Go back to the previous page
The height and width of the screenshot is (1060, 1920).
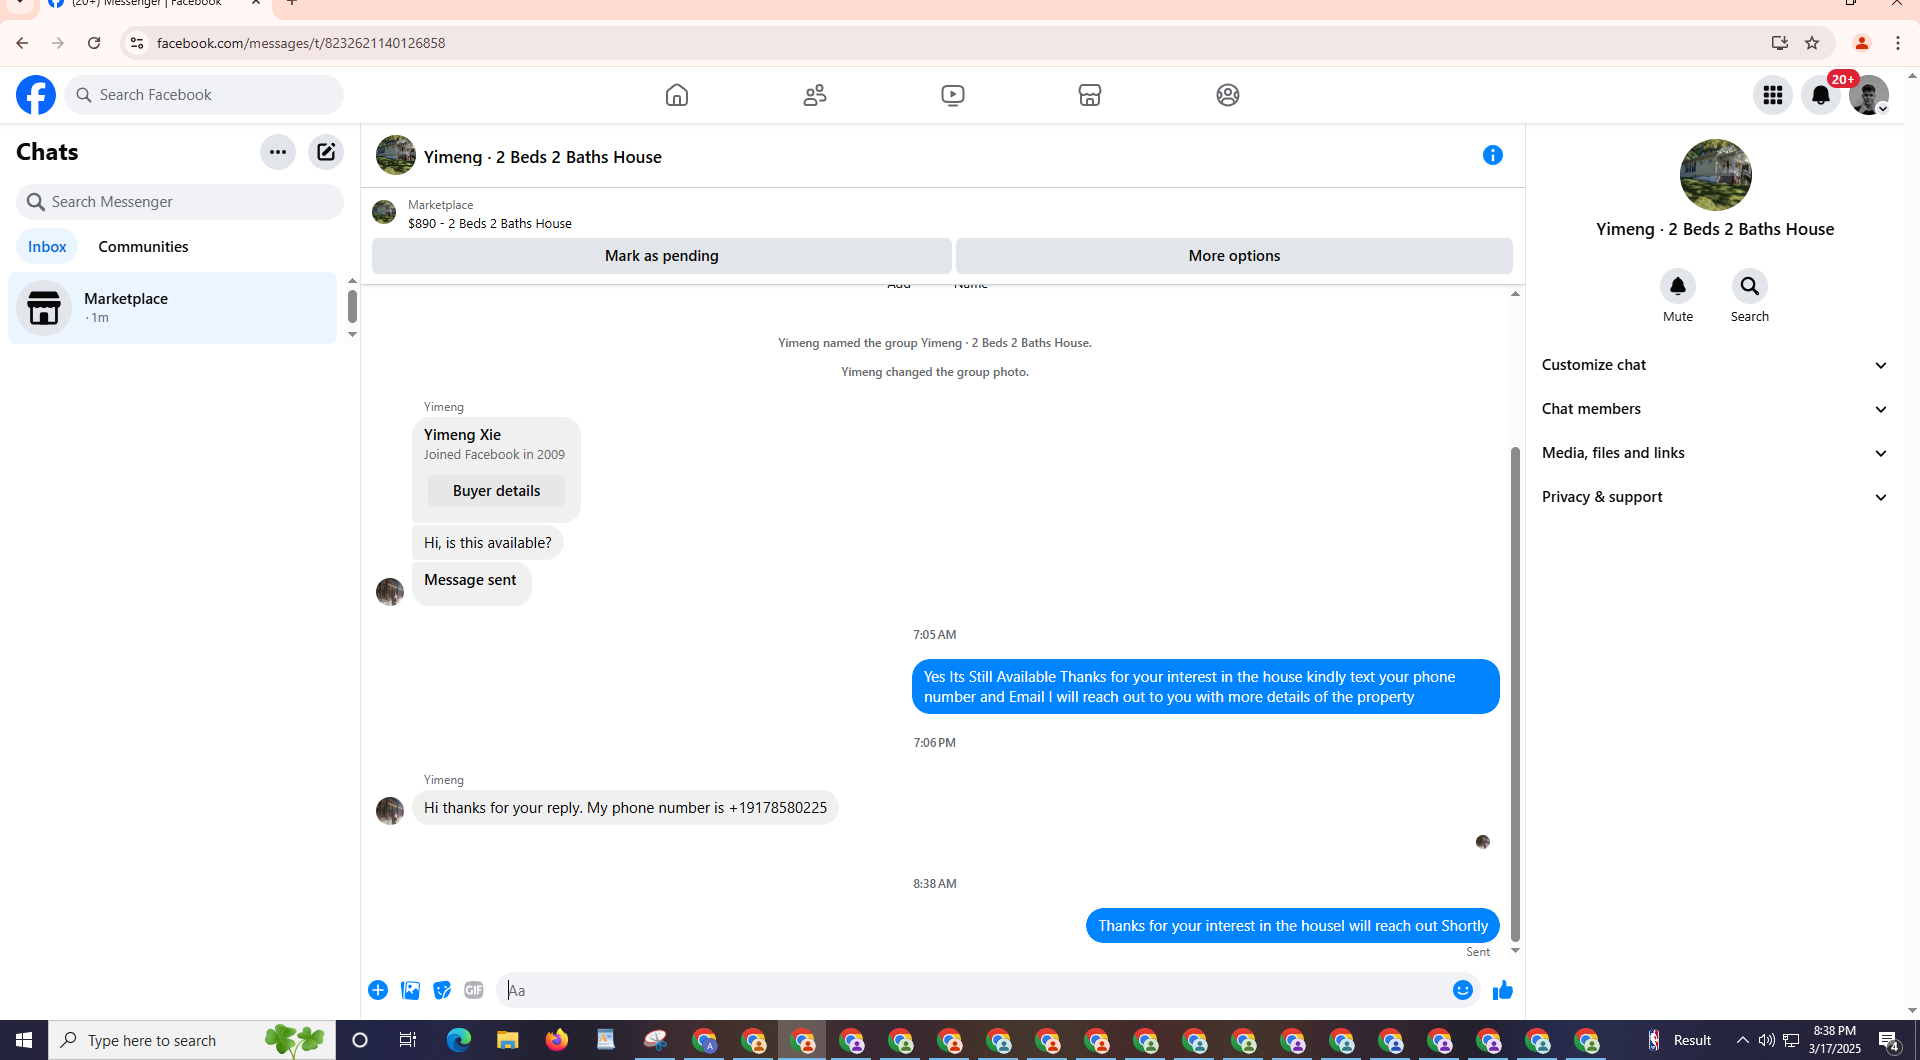coord(22,43)
